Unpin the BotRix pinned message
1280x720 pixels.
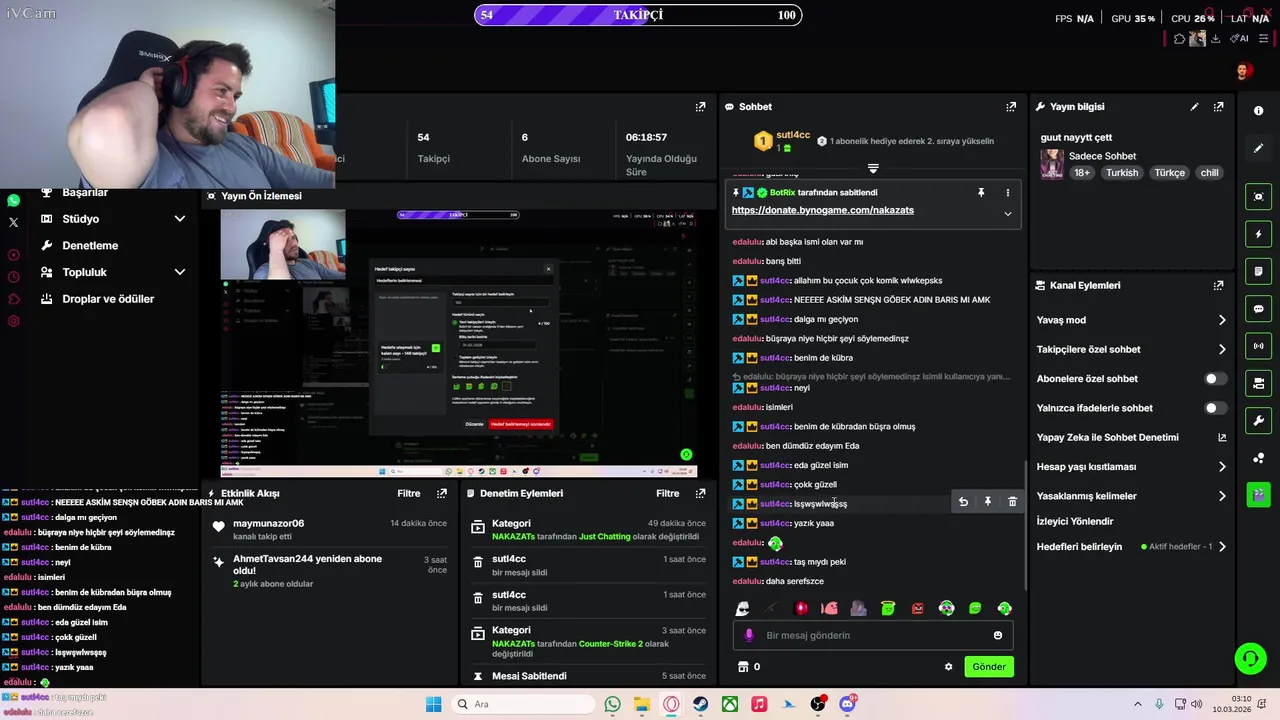981,192
